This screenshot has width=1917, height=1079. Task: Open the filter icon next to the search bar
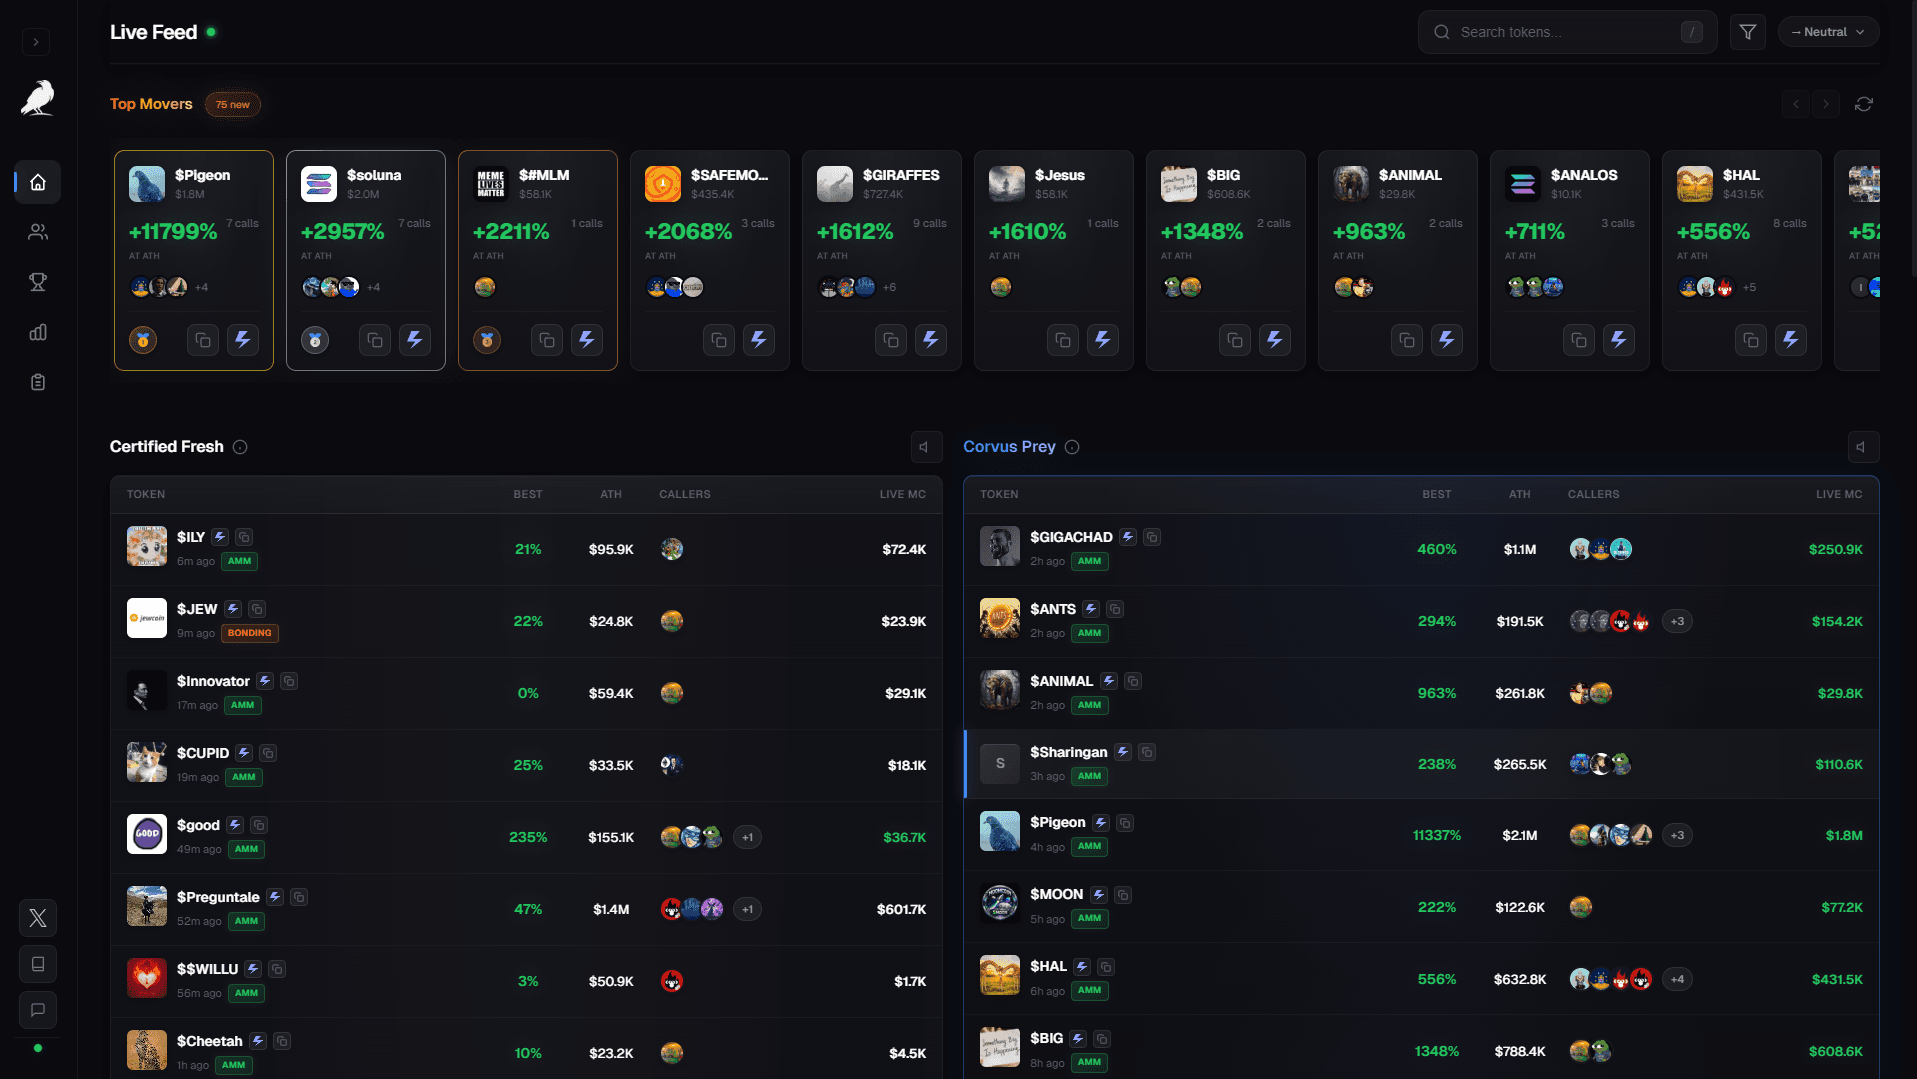pyautogui.click(x=1747, y=31)
